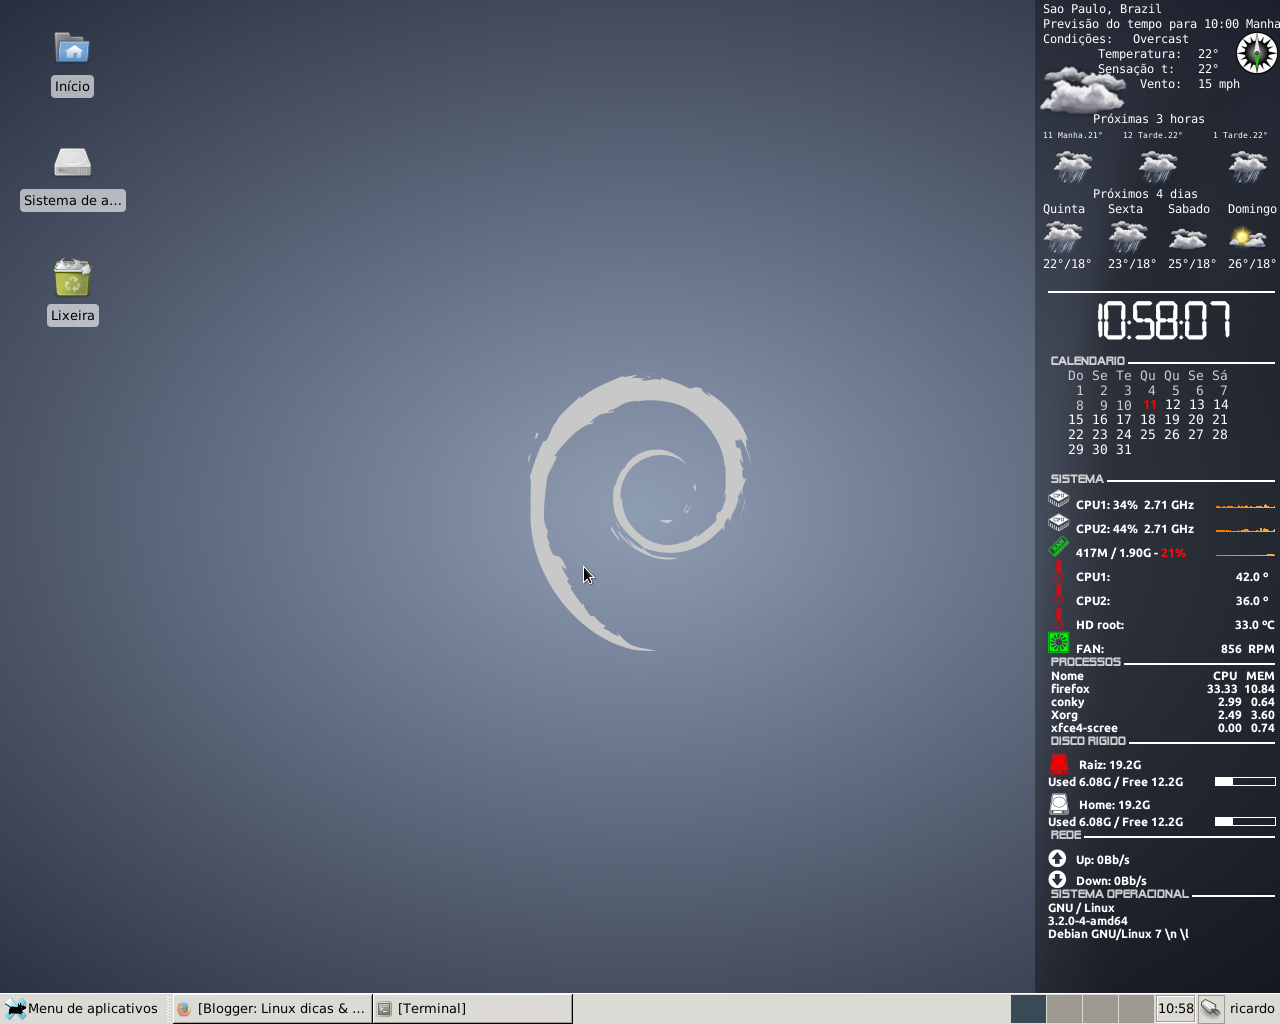The width and height of the screenshot is (1280, 1024).
Task: Click the thermometer icon beside CPU2 36.0°
Action: click(x=1058, y=595)
